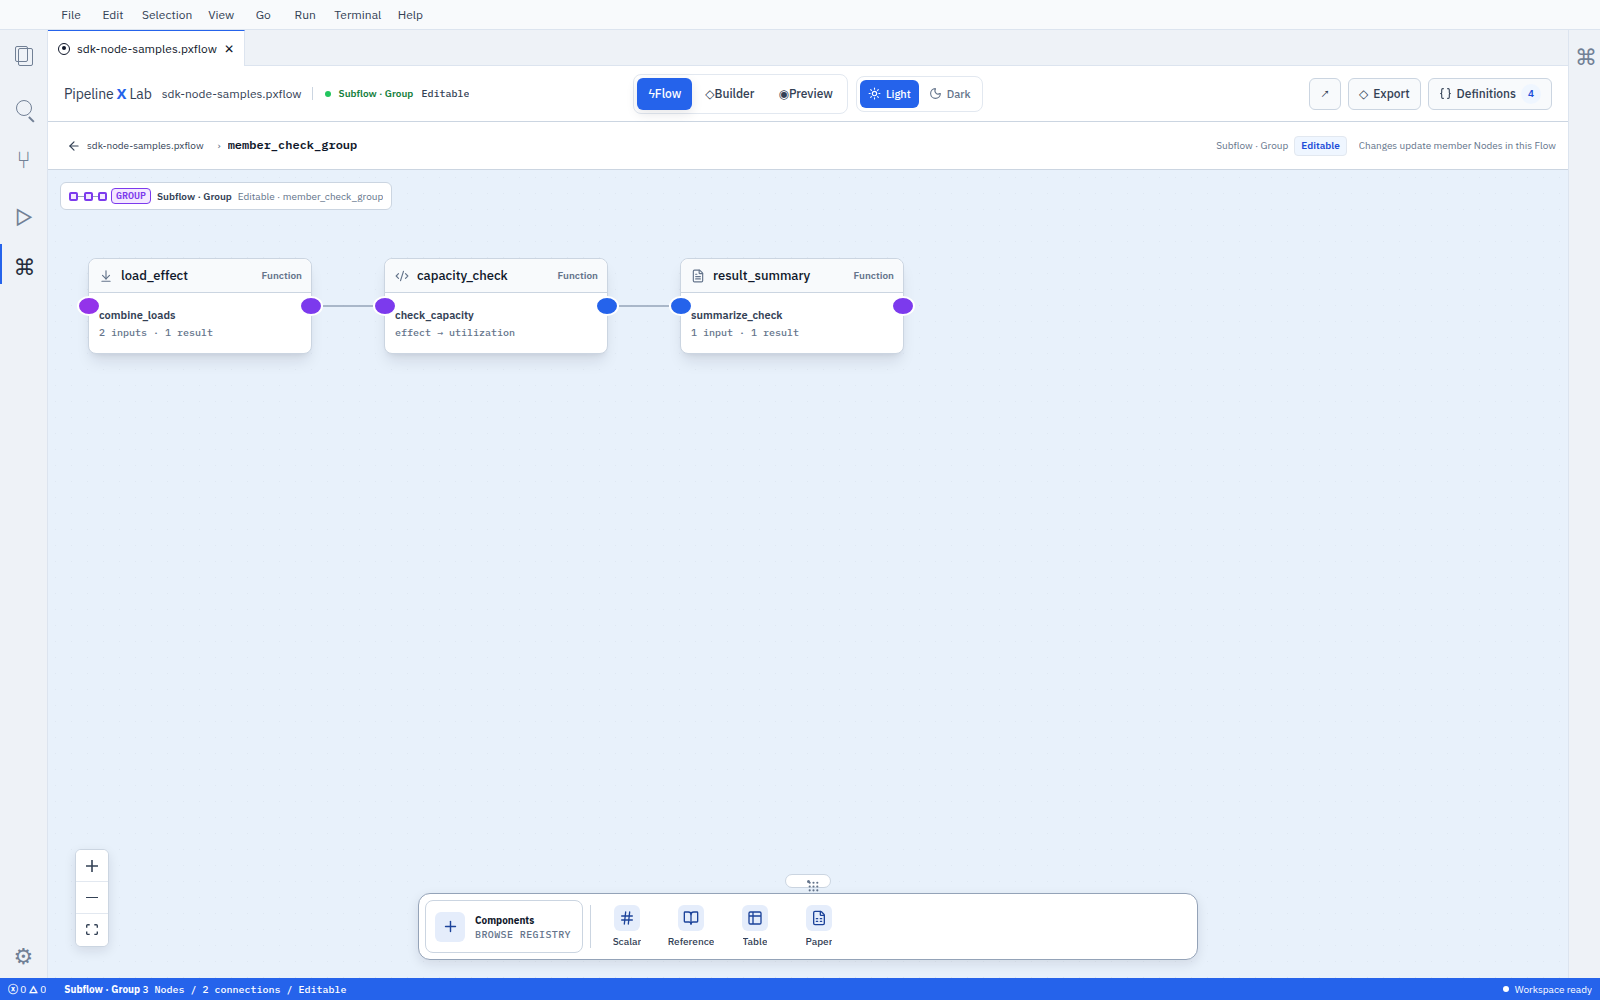
Task: Open the Explorer icon in the activity bar
Action: [24, 56]
